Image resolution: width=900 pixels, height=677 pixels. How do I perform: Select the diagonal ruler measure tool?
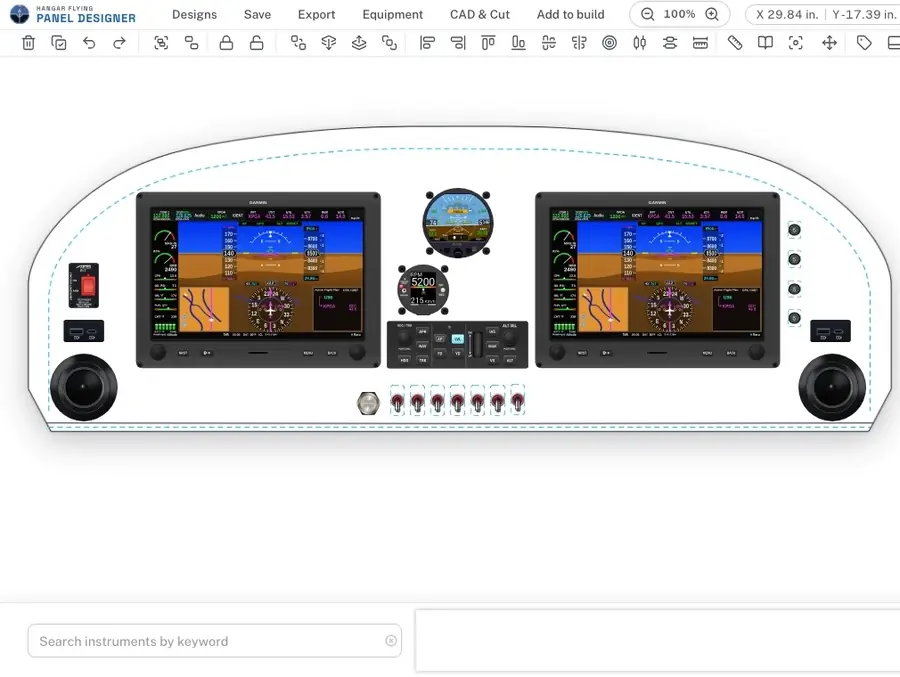735,43
